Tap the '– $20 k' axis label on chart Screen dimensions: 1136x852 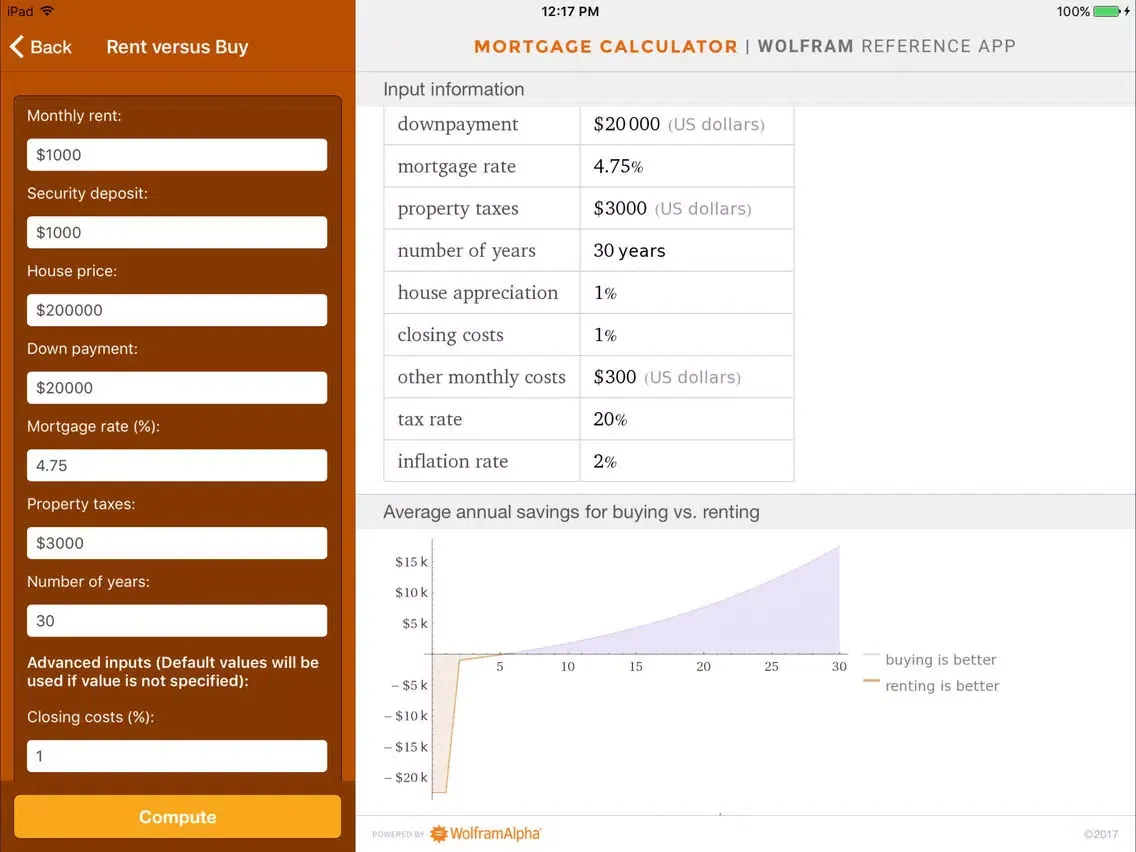click(406, 777)
